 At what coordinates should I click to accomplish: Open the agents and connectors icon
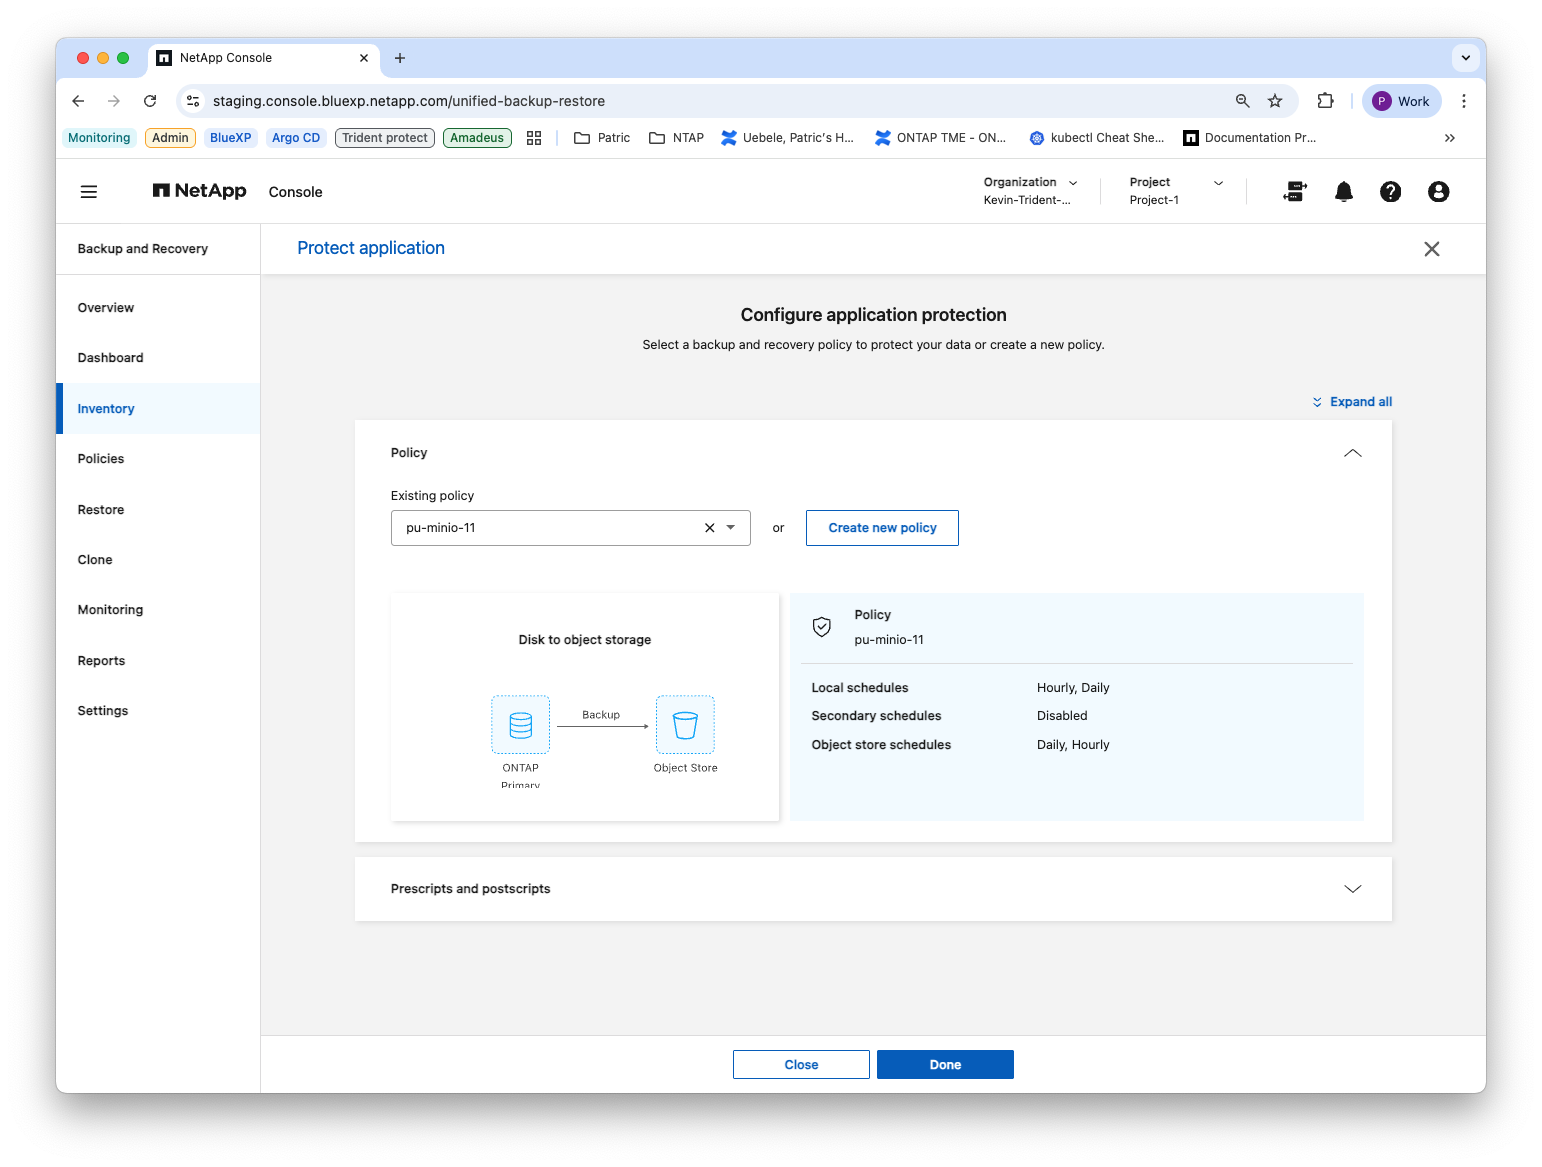(x=1295, y=192)
